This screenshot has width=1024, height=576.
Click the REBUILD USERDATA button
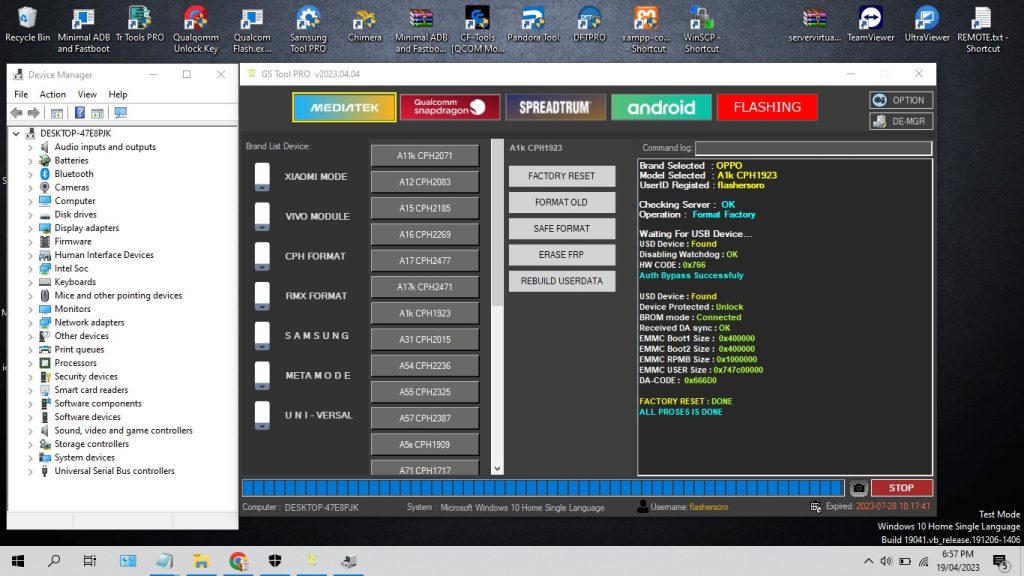[x=562, y=281]
